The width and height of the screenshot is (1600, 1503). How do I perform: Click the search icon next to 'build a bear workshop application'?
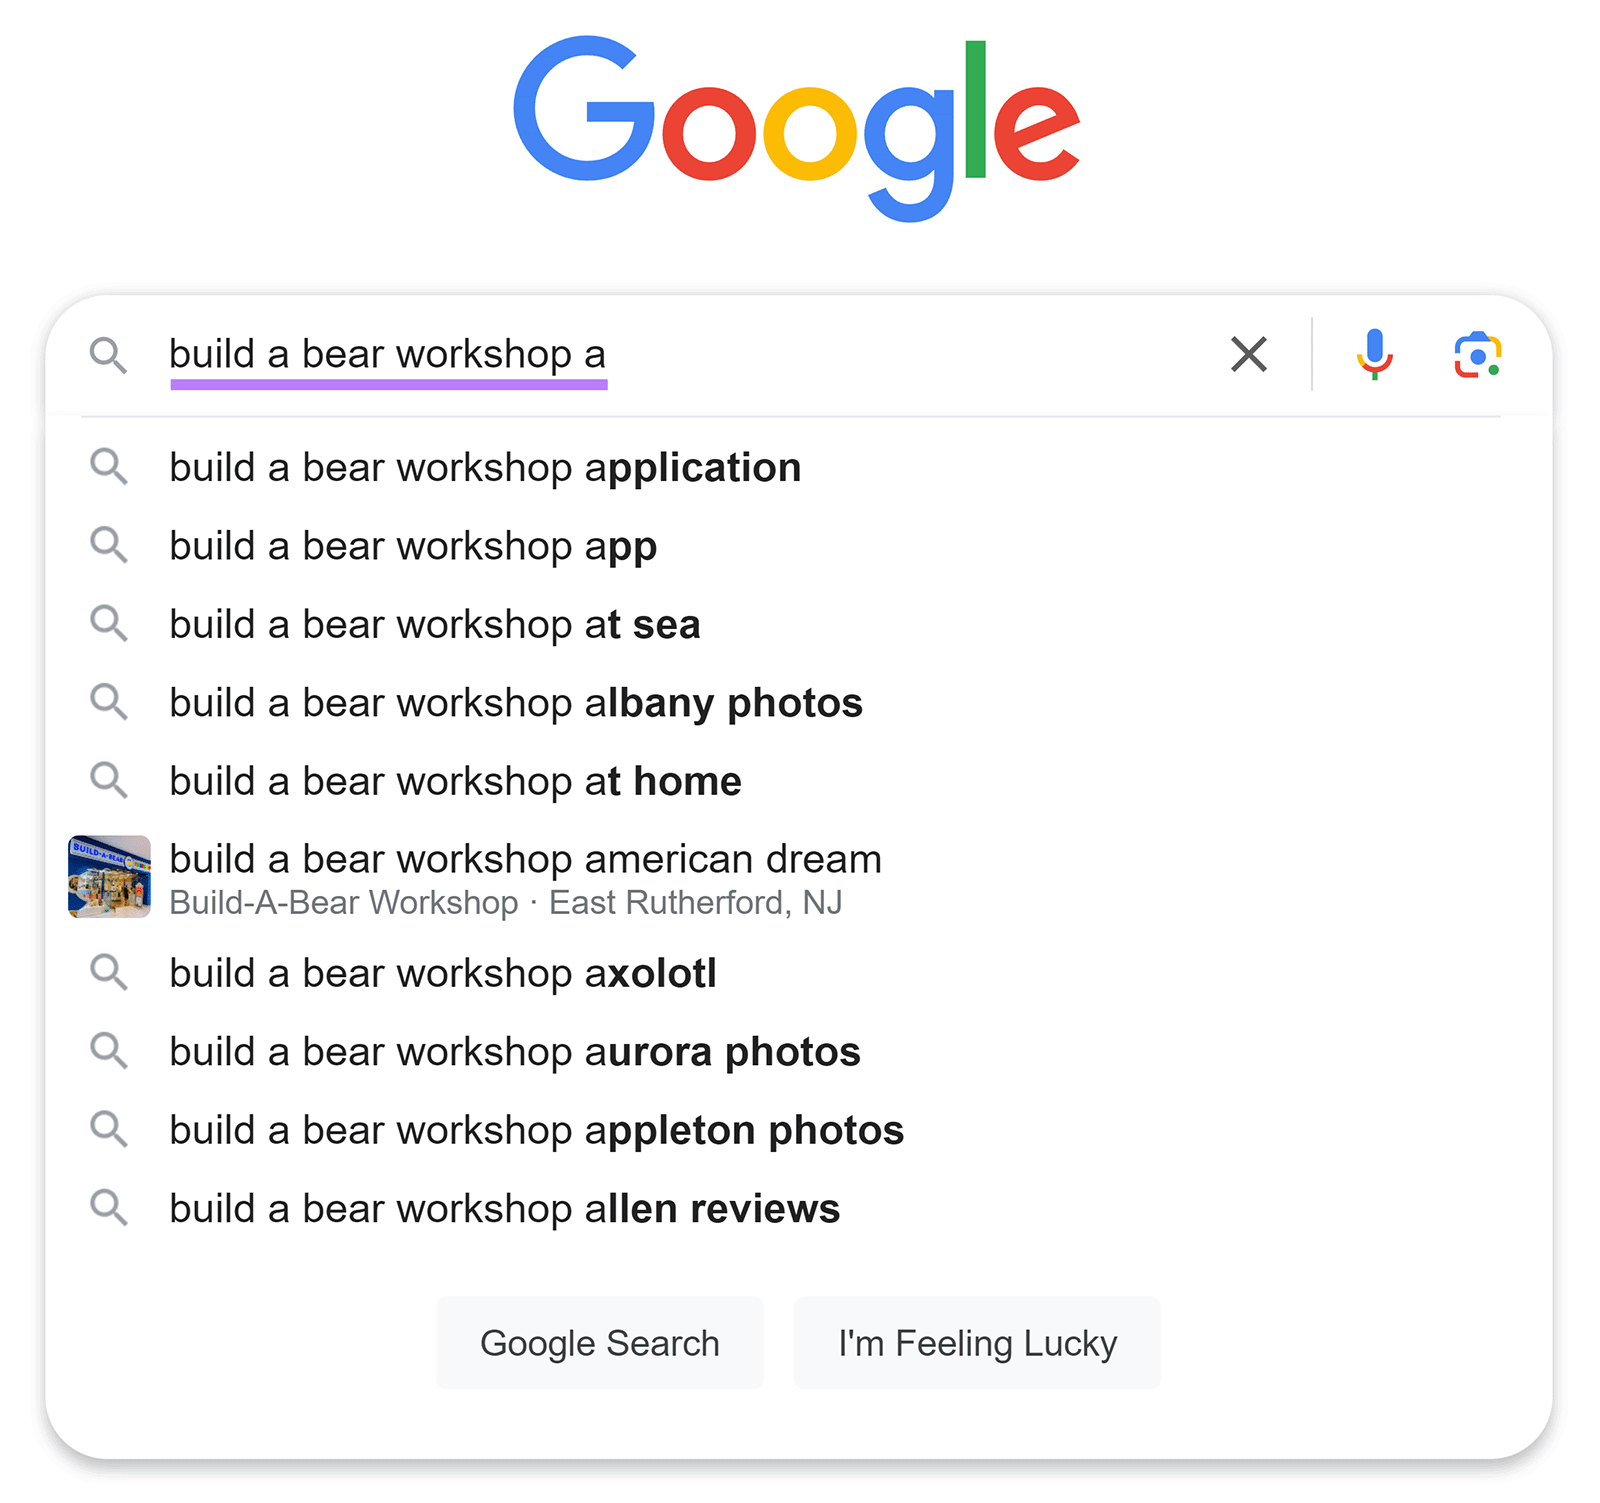[110, 466]
